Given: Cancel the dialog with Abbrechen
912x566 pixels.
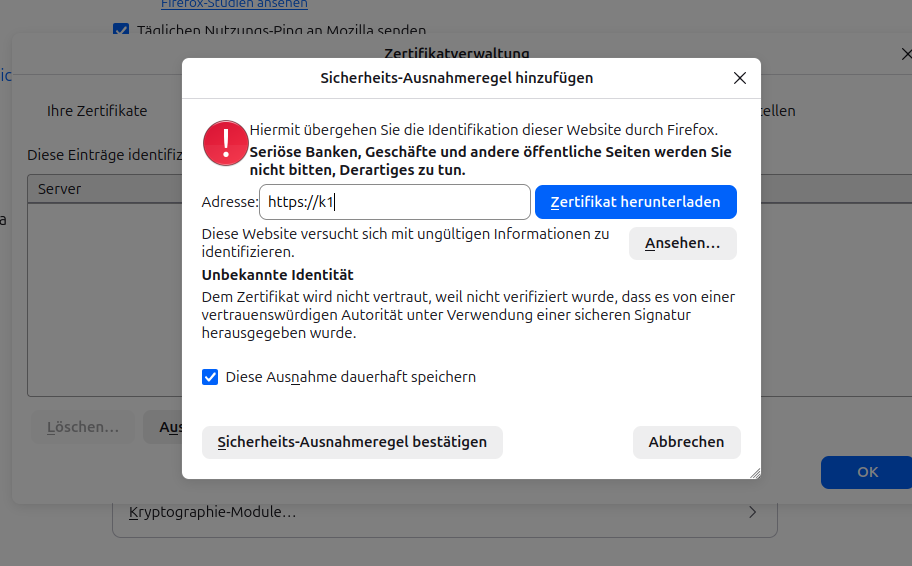Looking at the screenshot, I should [686, 442].
